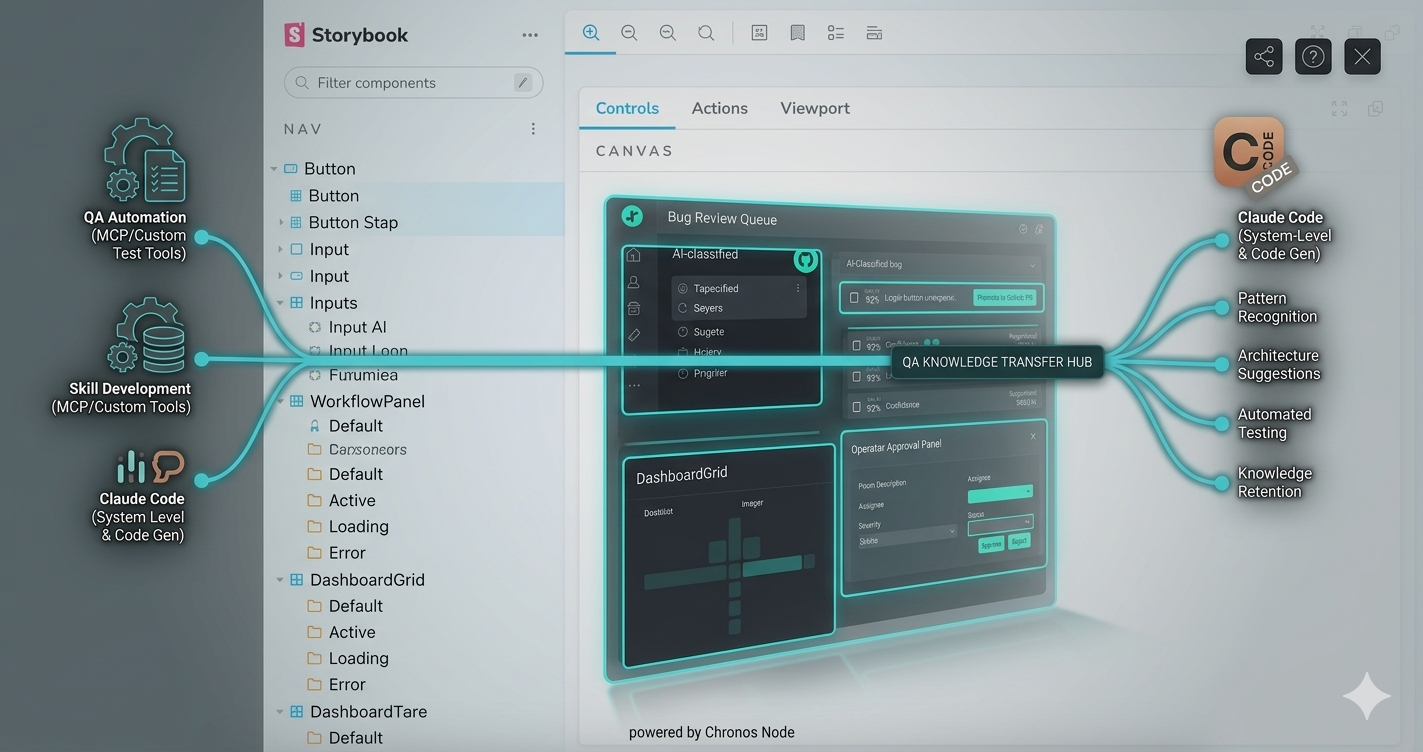Image resolution: width=1423 pixels, height=752 pixels.
Task: Switch to the Actions tab
Action: (x=719, y=107)
